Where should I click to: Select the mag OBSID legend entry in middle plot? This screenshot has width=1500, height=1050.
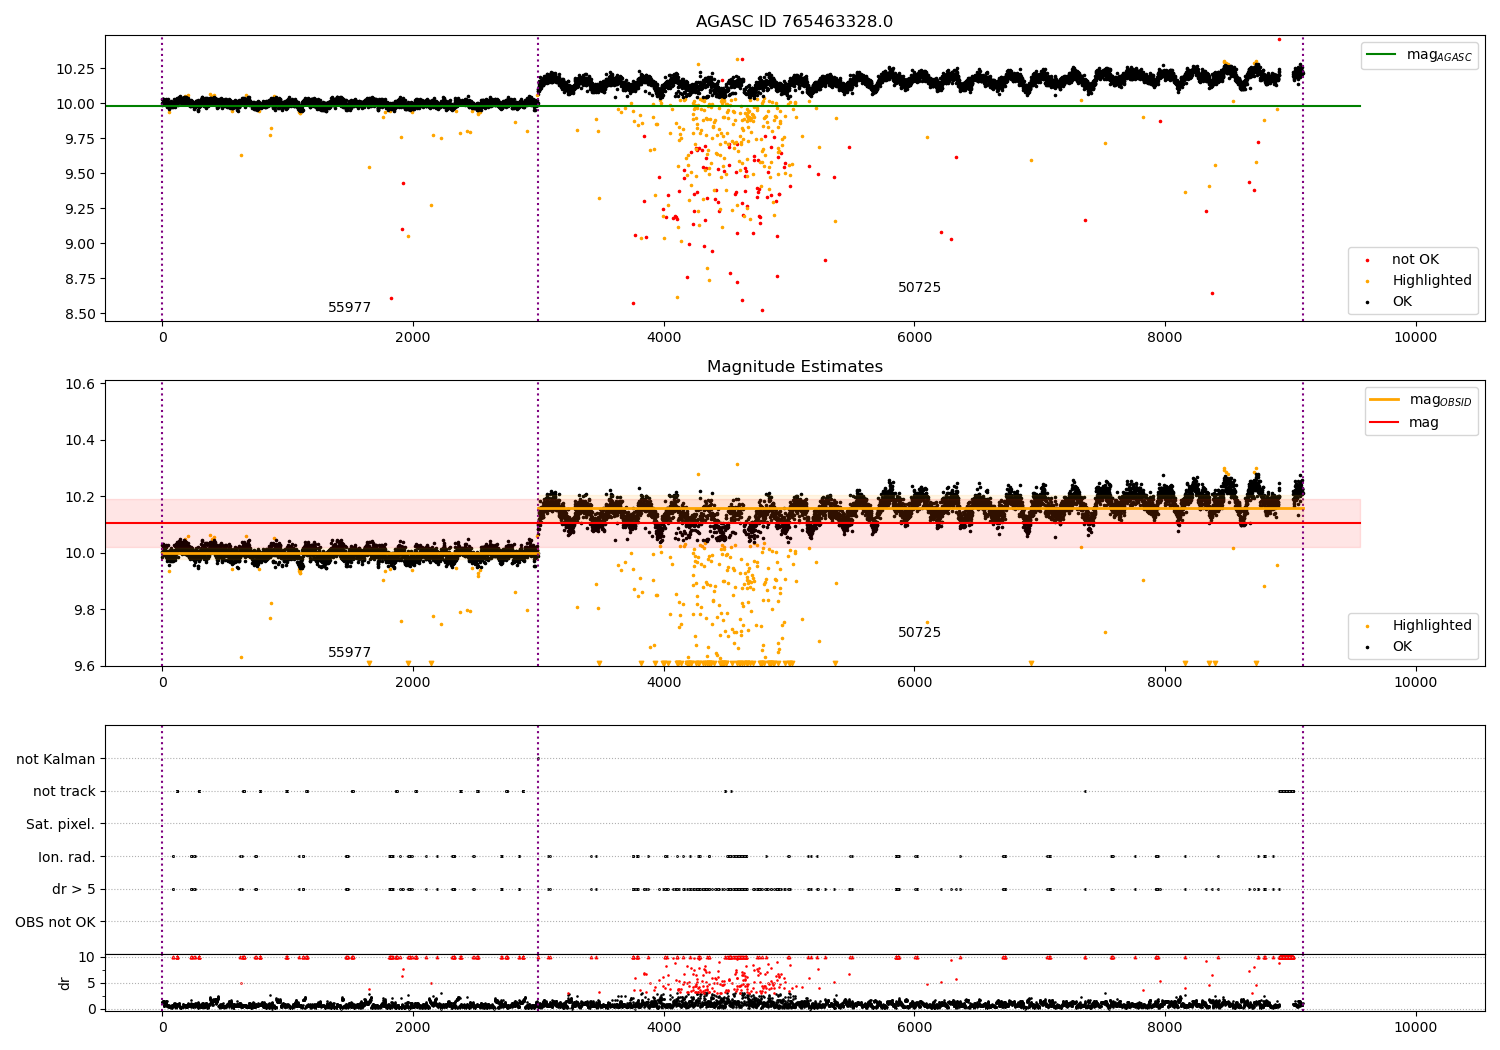point(1421,400)
